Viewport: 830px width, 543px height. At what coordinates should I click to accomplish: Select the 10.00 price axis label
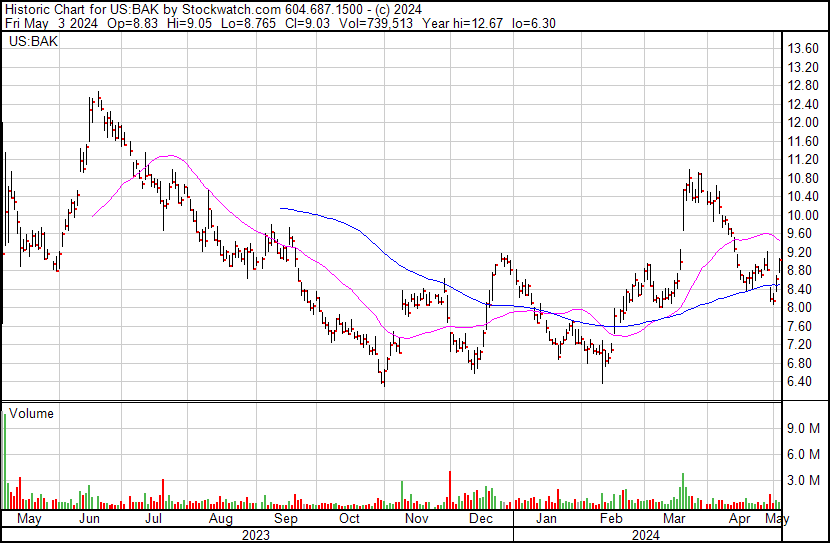coord(803,215)
